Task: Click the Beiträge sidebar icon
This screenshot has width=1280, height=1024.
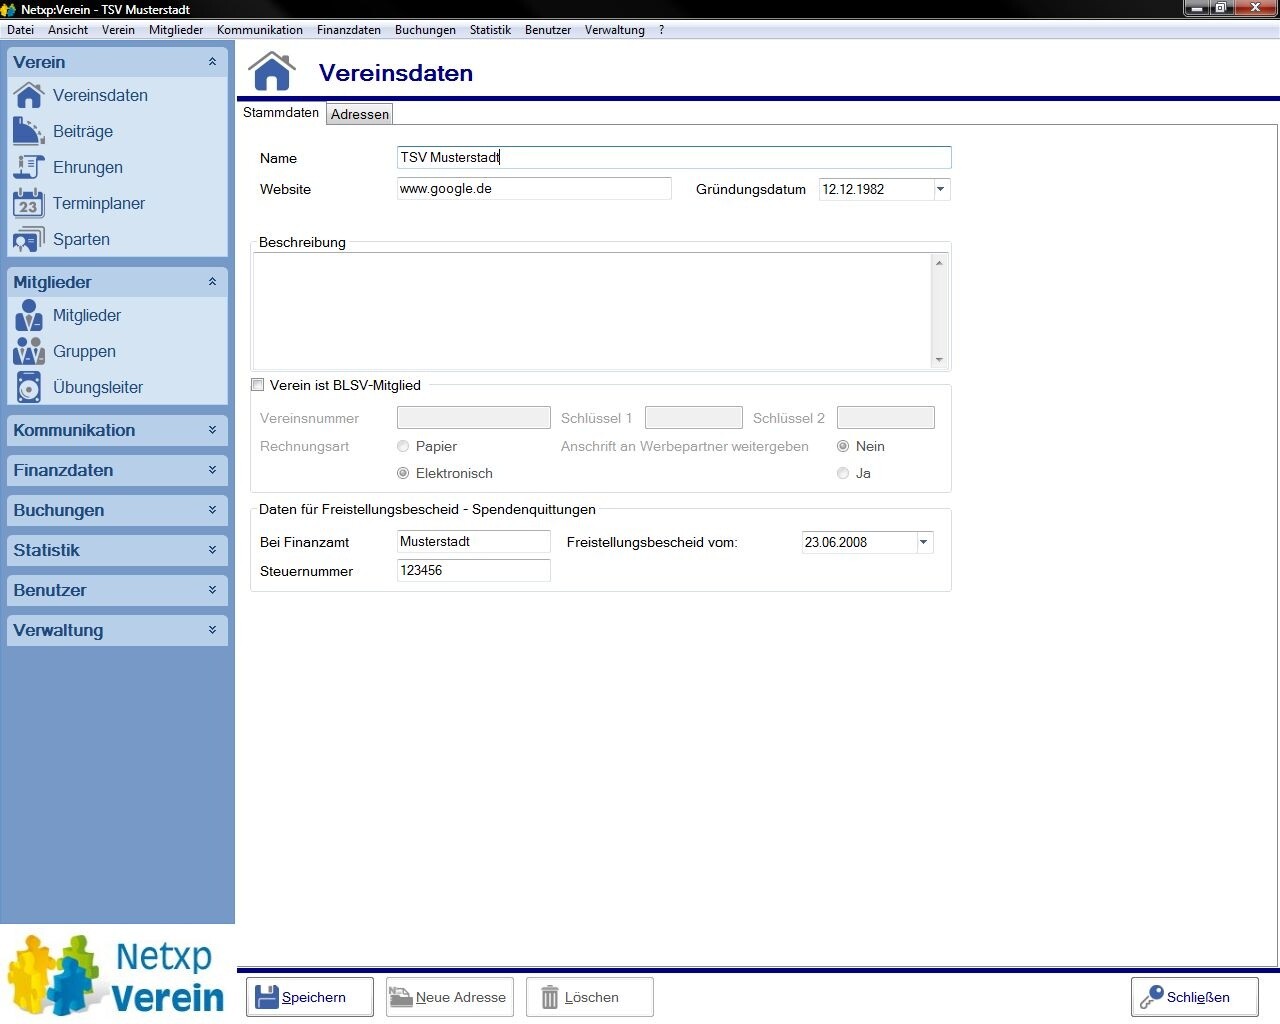Action: [x=29, y=131]
